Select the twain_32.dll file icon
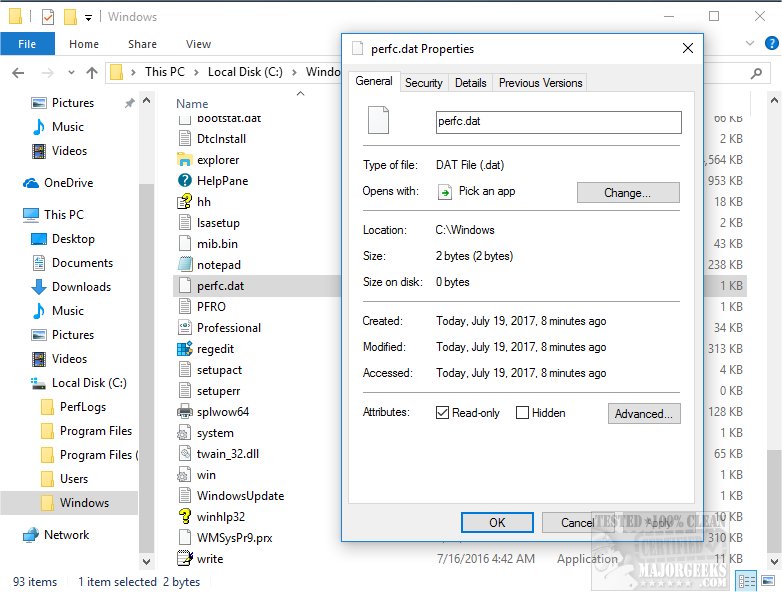782x592 pixels. [185, 453]
